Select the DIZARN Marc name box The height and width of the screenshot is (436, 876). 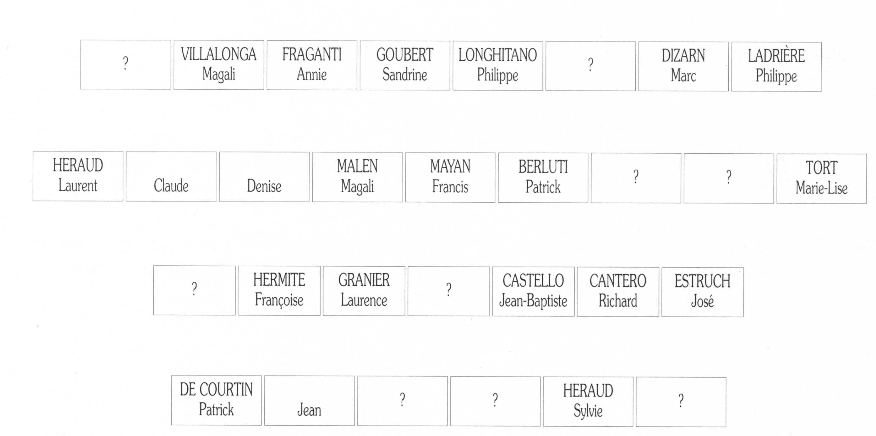point(683,66)
